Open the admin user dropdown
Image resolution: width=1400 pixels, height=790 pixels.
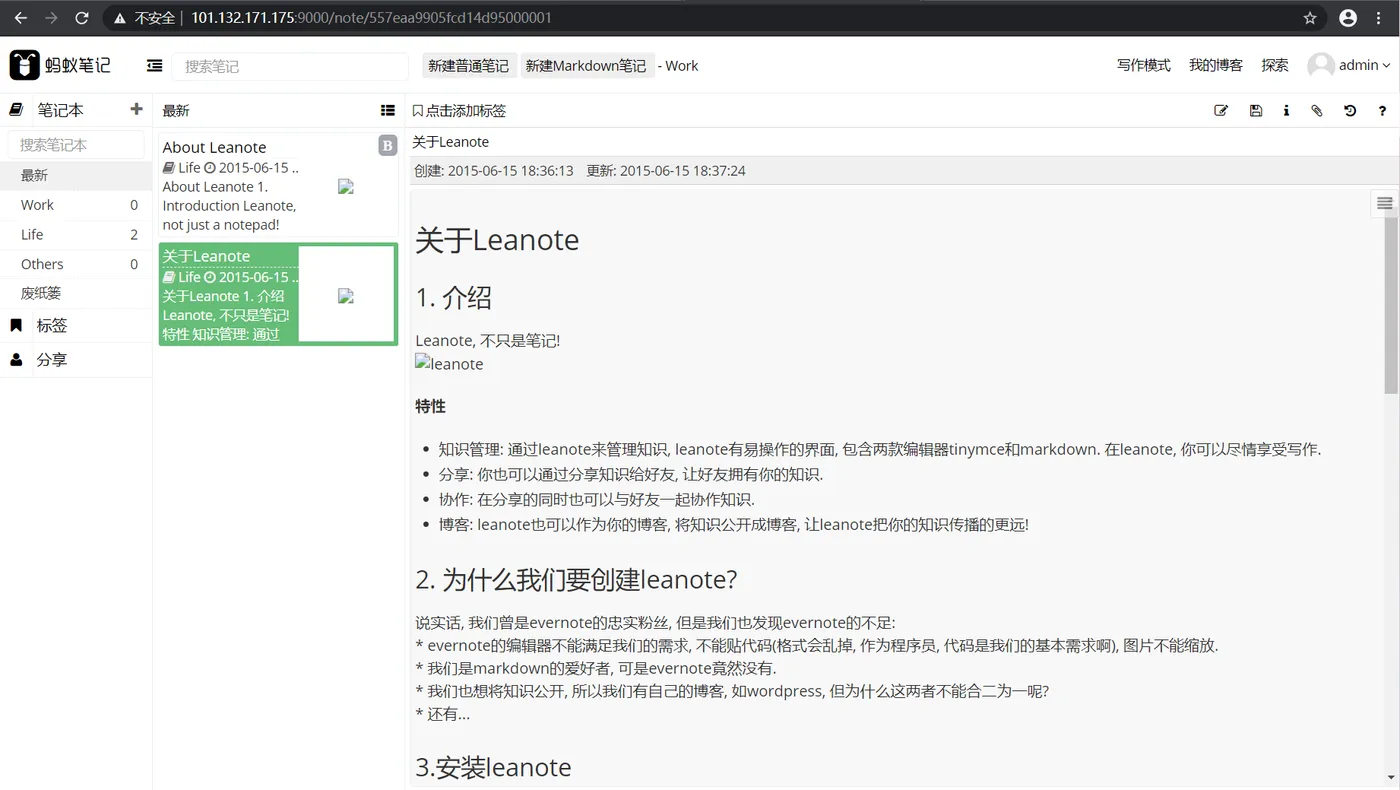coord(1349,65)
